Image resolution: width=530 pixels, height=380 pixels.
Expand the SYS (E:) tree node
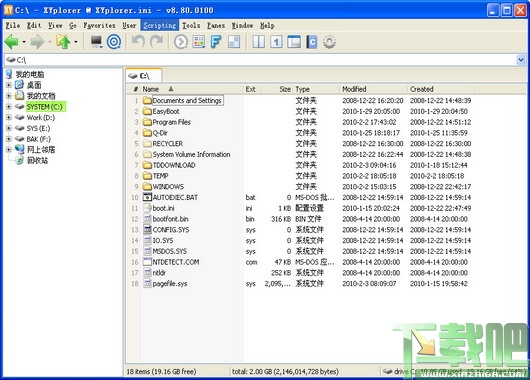(x=9, y=128)
